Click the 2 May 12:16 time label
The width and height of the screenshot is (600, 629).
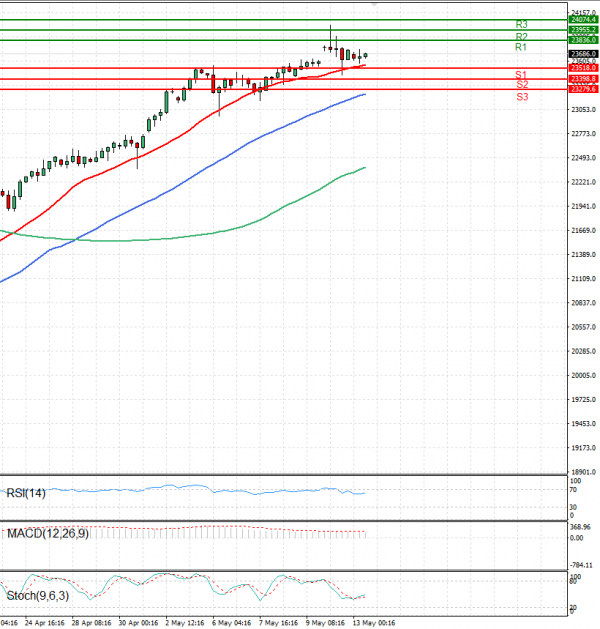185,623
